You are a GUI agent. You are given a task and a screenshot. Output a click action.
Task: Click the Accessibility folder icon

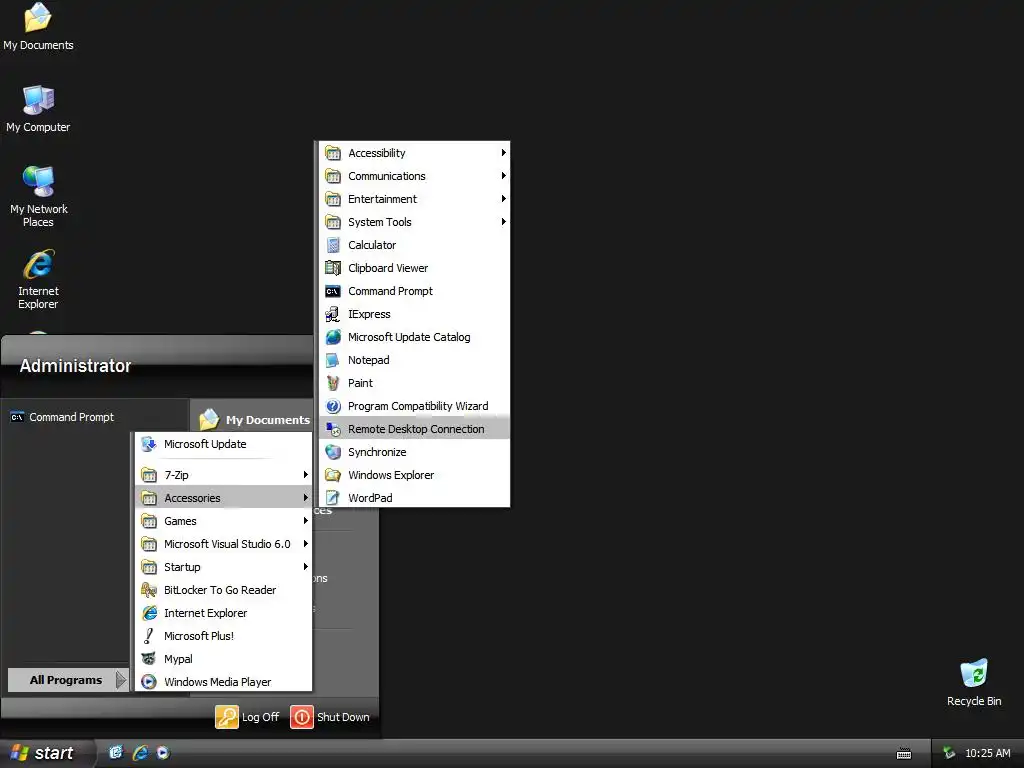[333, 153]
